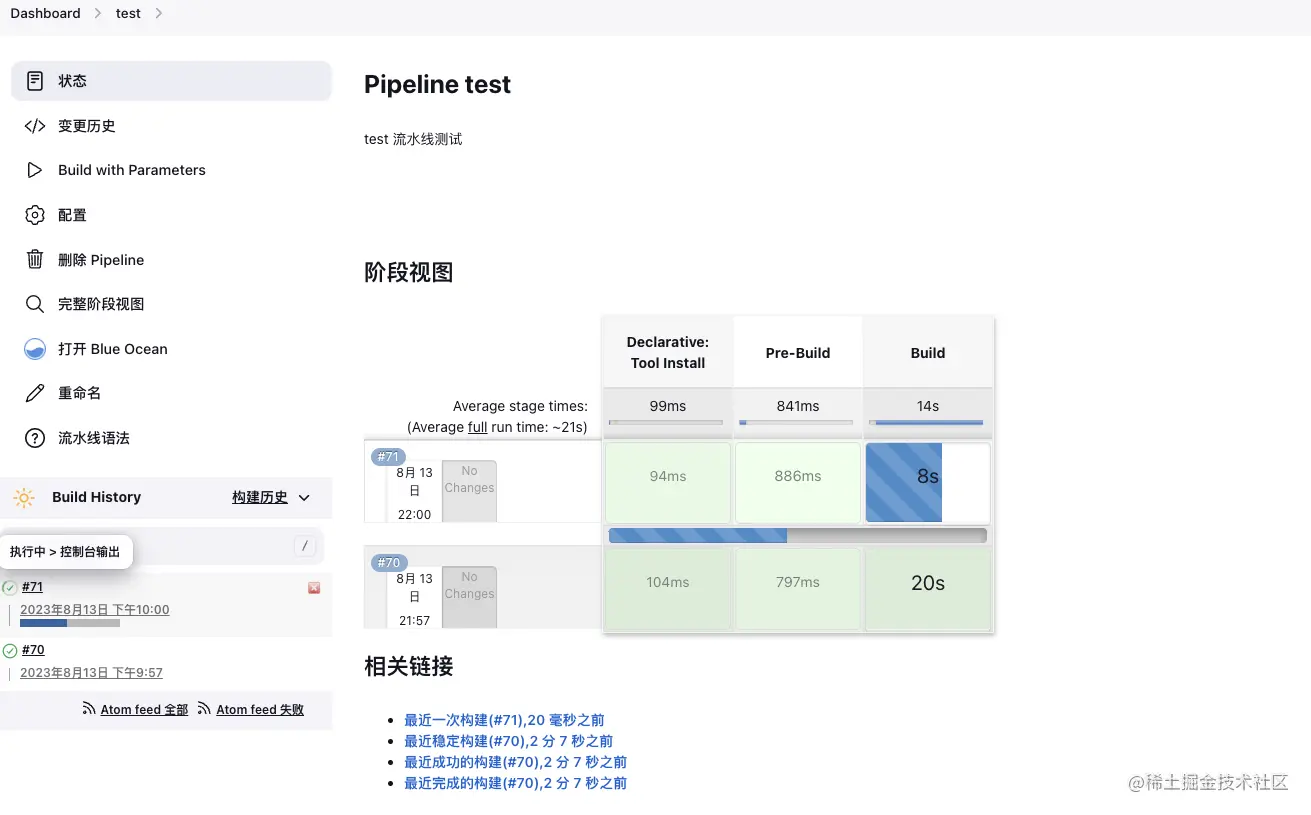
Task: Open the last stable build (#70) link
Action: pos(508,741)
